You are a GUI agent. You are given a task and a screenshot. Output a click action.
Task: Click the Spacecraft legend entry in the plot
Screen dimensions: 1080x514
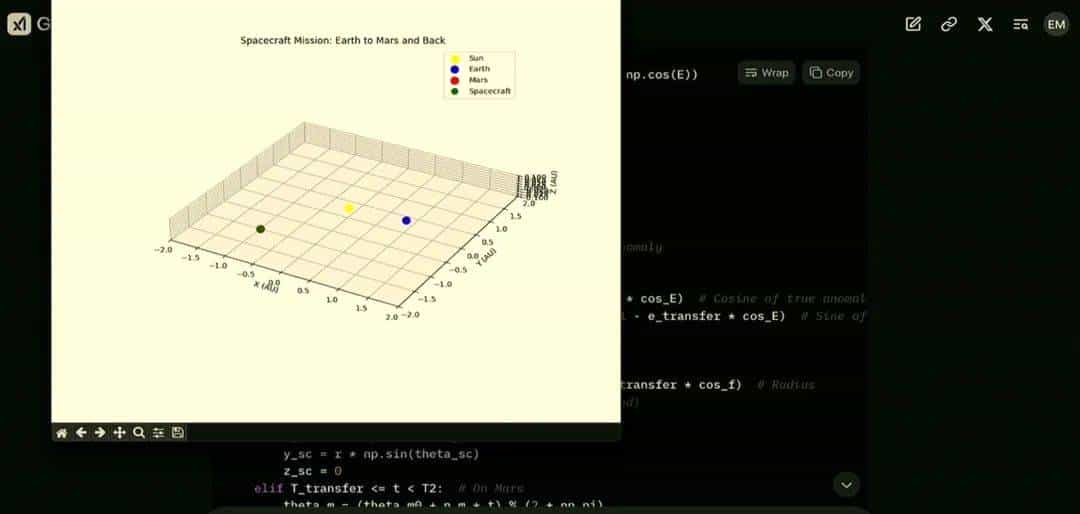click(x=480, y=91)
